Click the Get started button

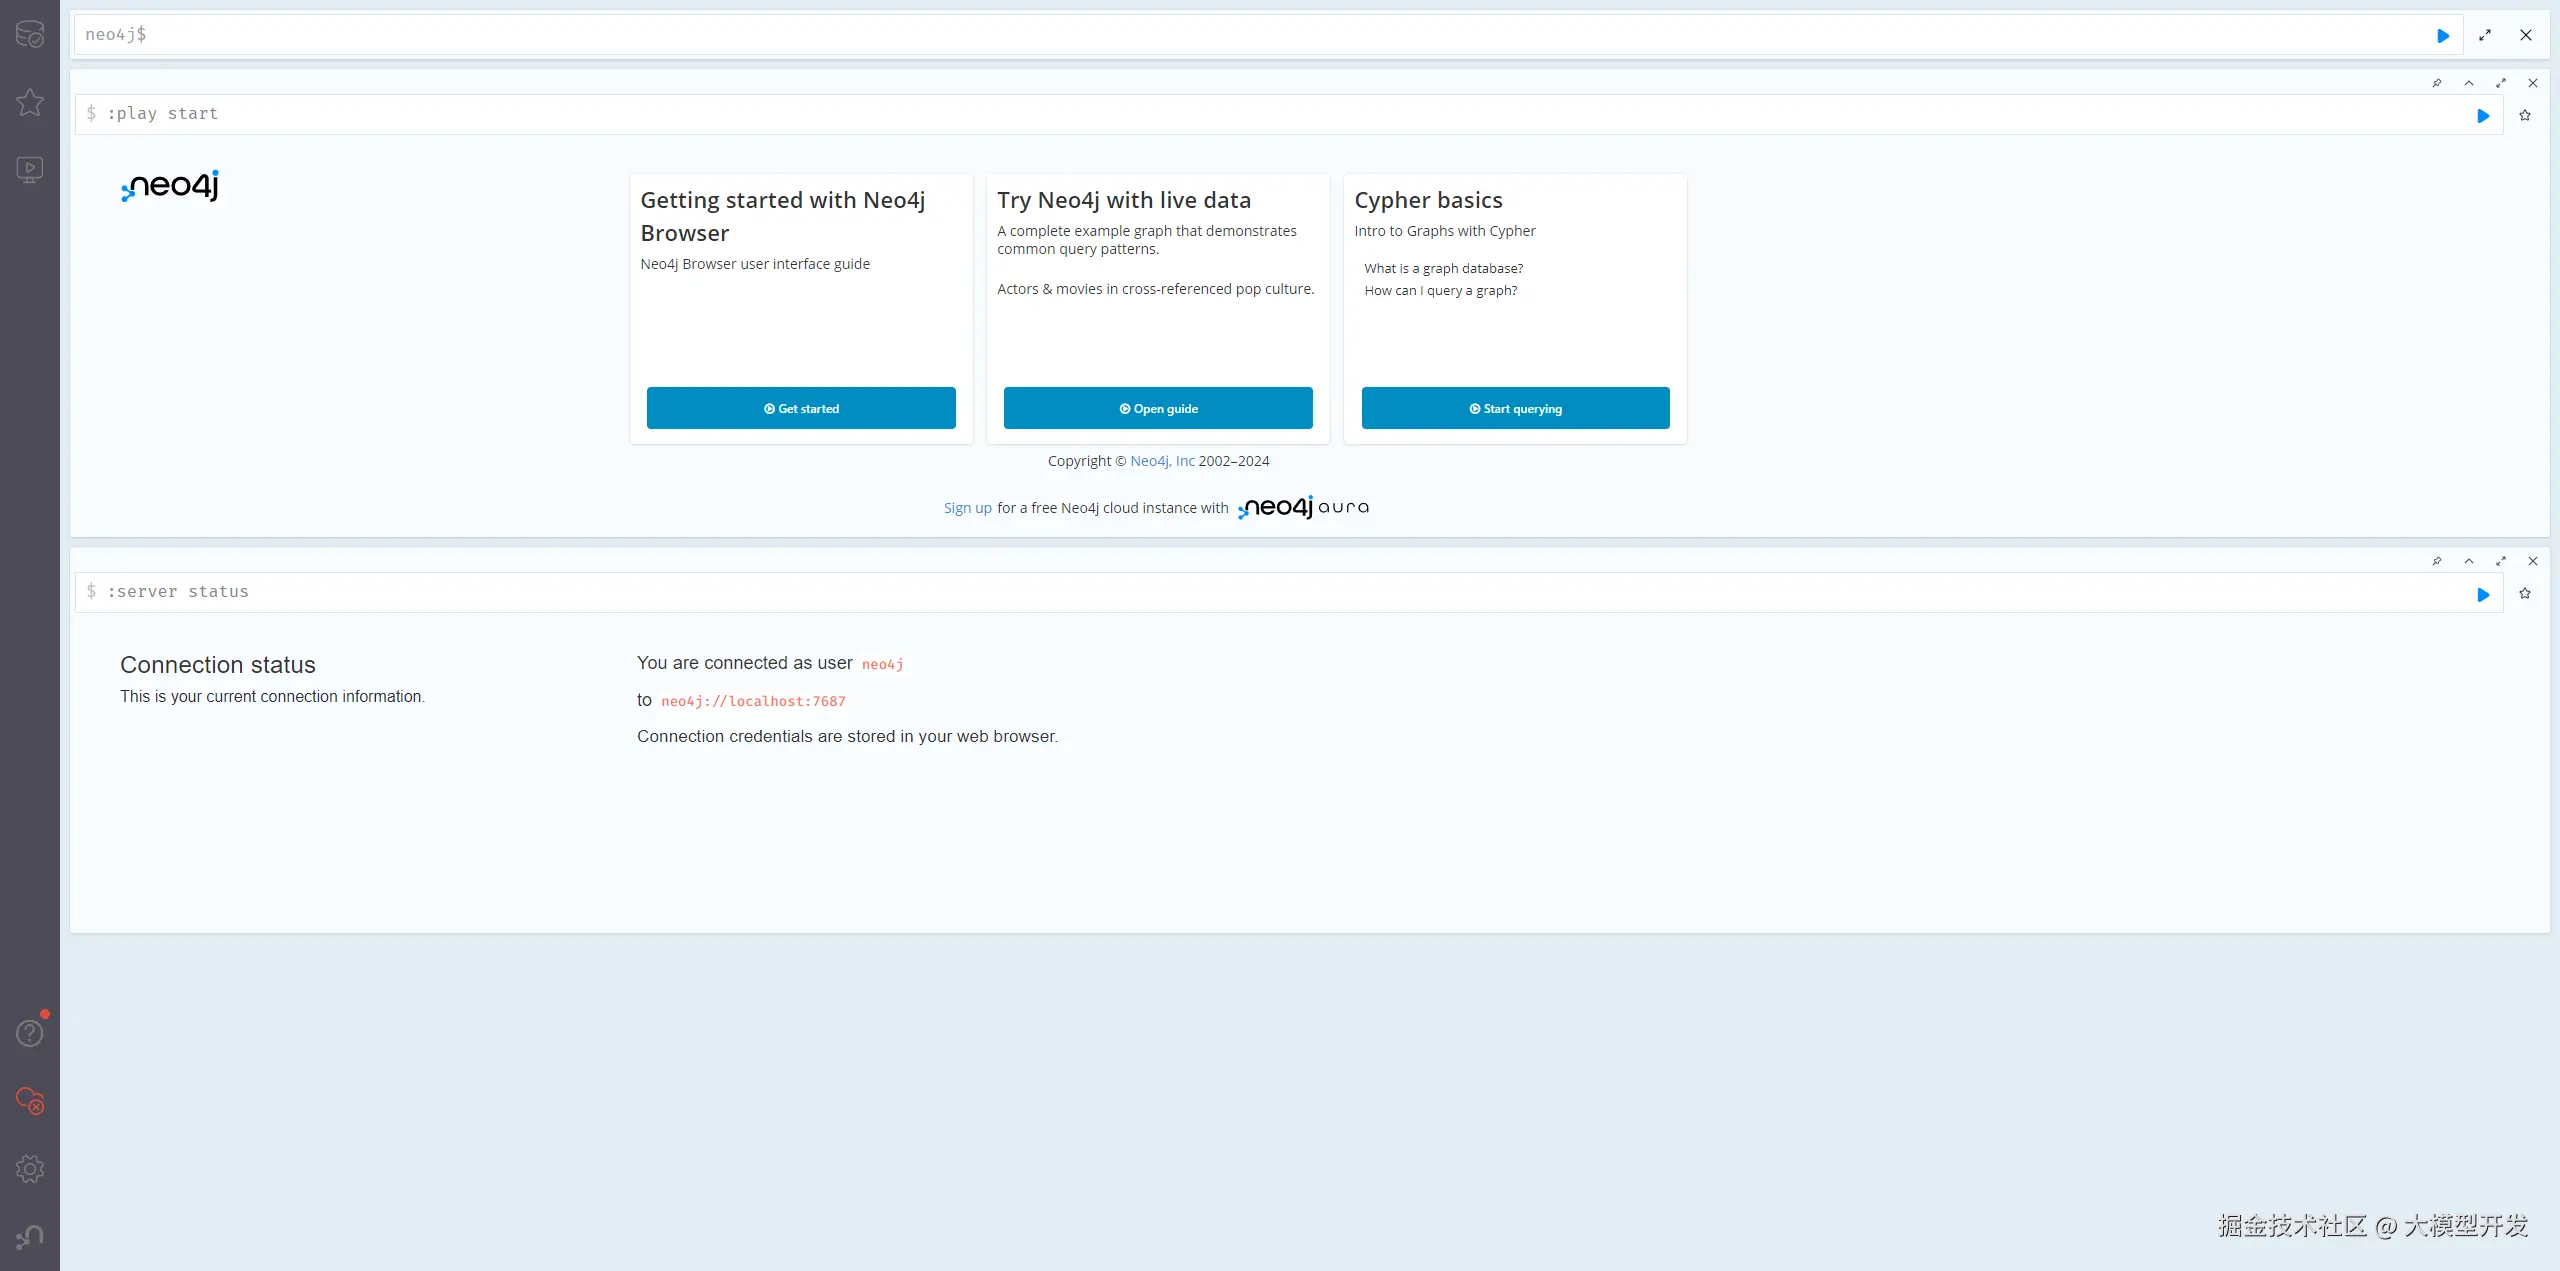click(x=801, y=408)
